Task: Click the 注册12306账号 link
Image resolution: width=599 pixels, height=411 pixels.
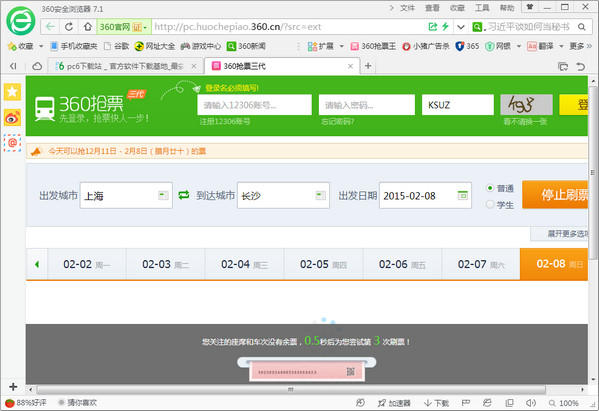Action: 225,121
